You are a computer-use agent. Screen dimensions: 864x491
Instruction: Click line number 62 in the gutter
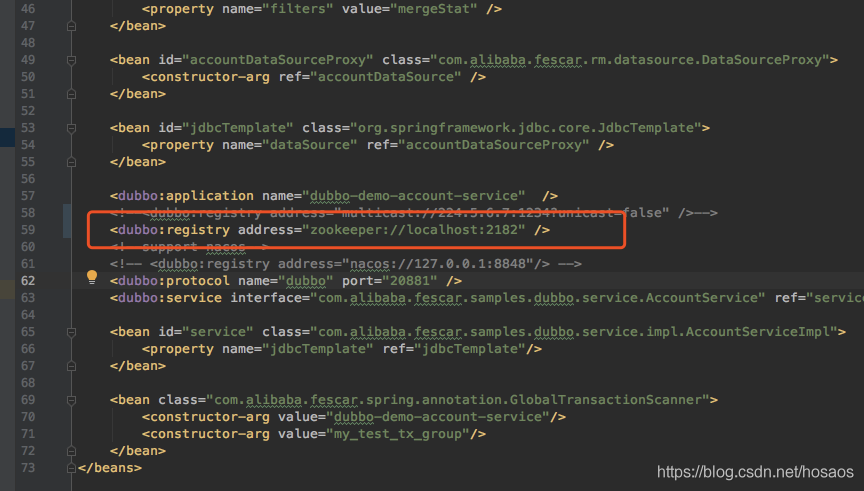28,281
